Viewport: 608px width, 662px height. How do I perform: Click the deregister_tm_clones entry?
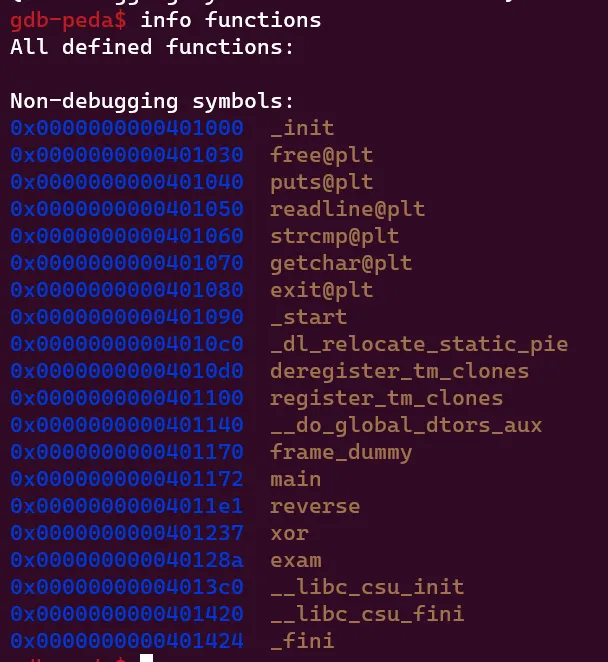click(399, 372)
